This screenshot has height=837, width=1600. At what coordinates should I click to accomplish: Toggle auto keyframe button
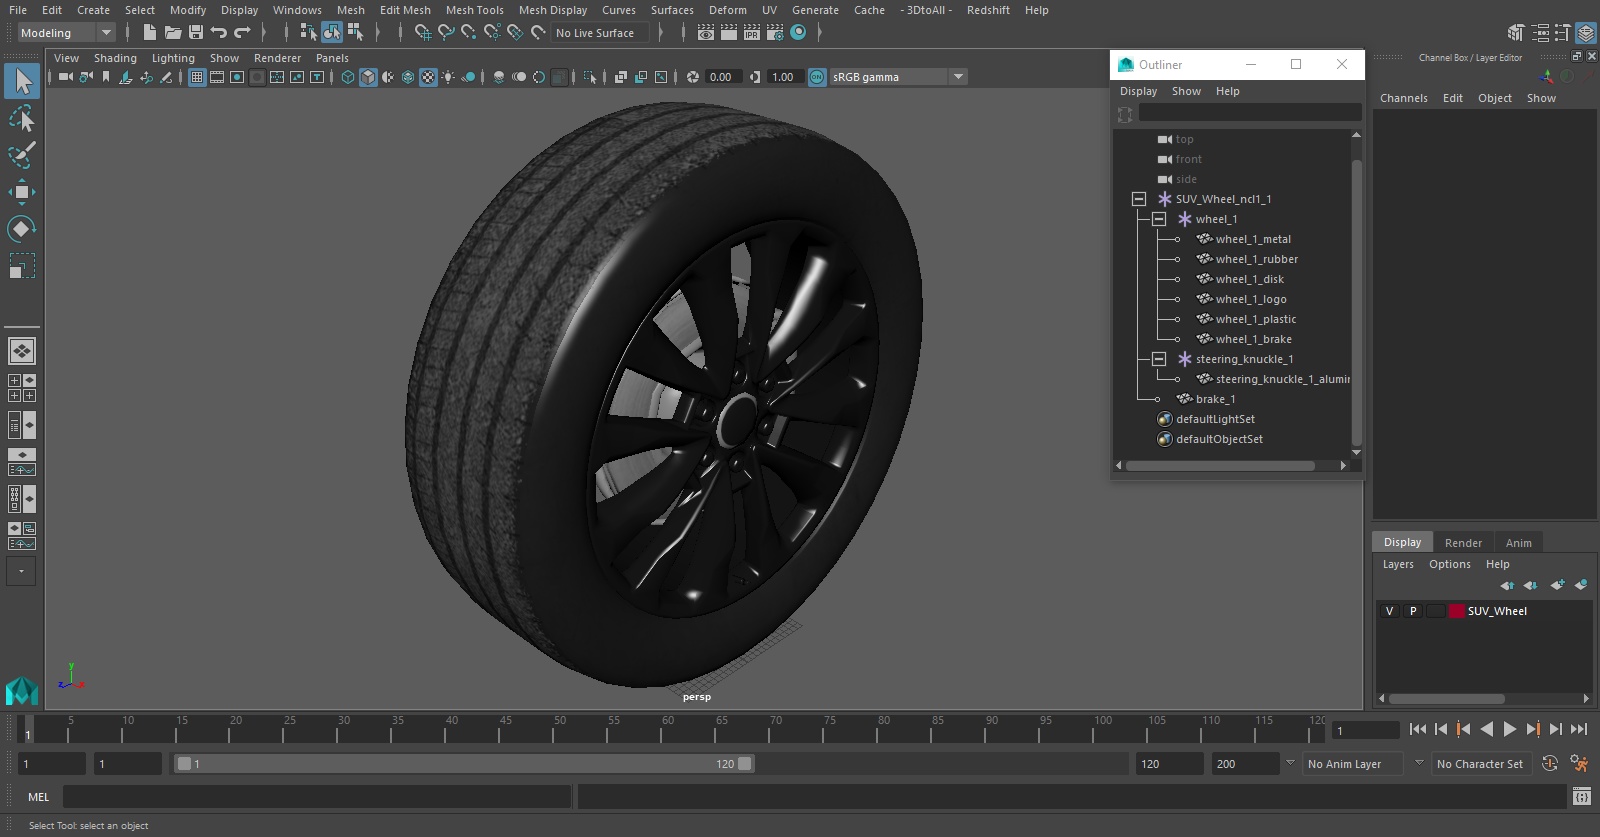(1550, 764)
